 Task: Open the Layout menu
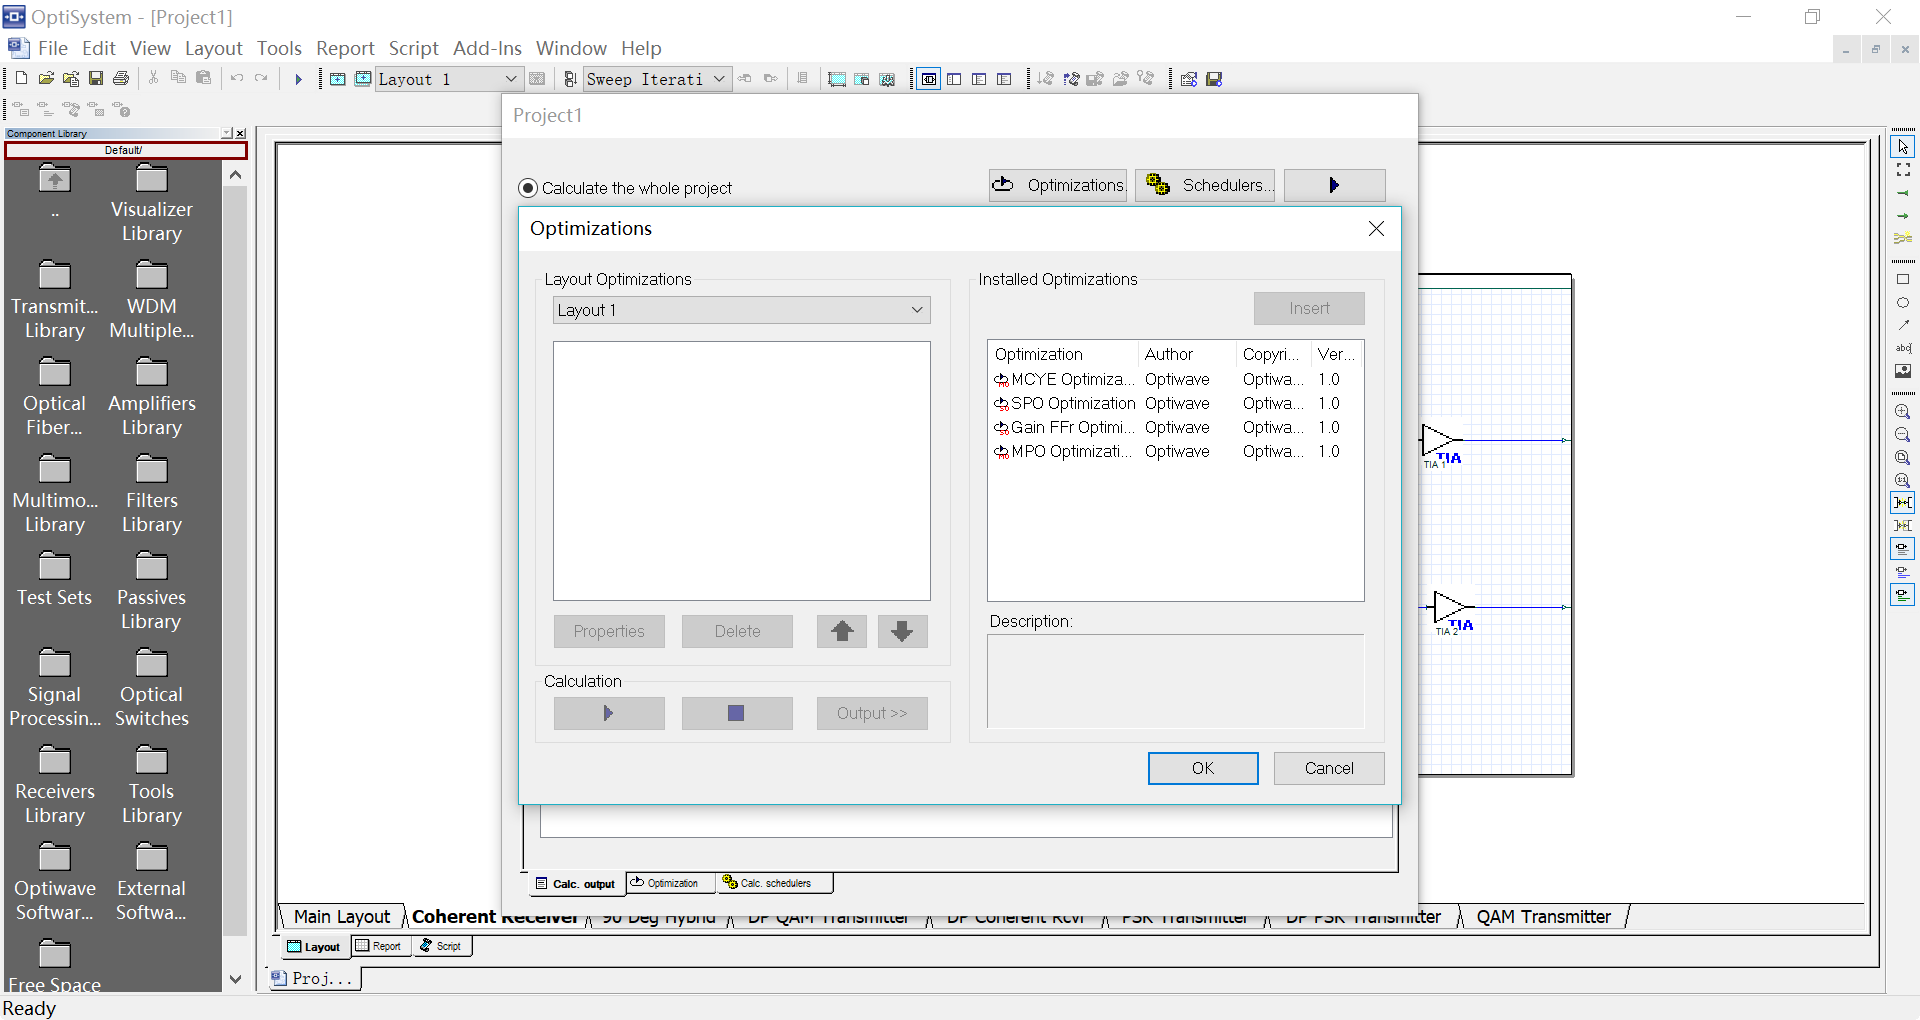(213, 48)
